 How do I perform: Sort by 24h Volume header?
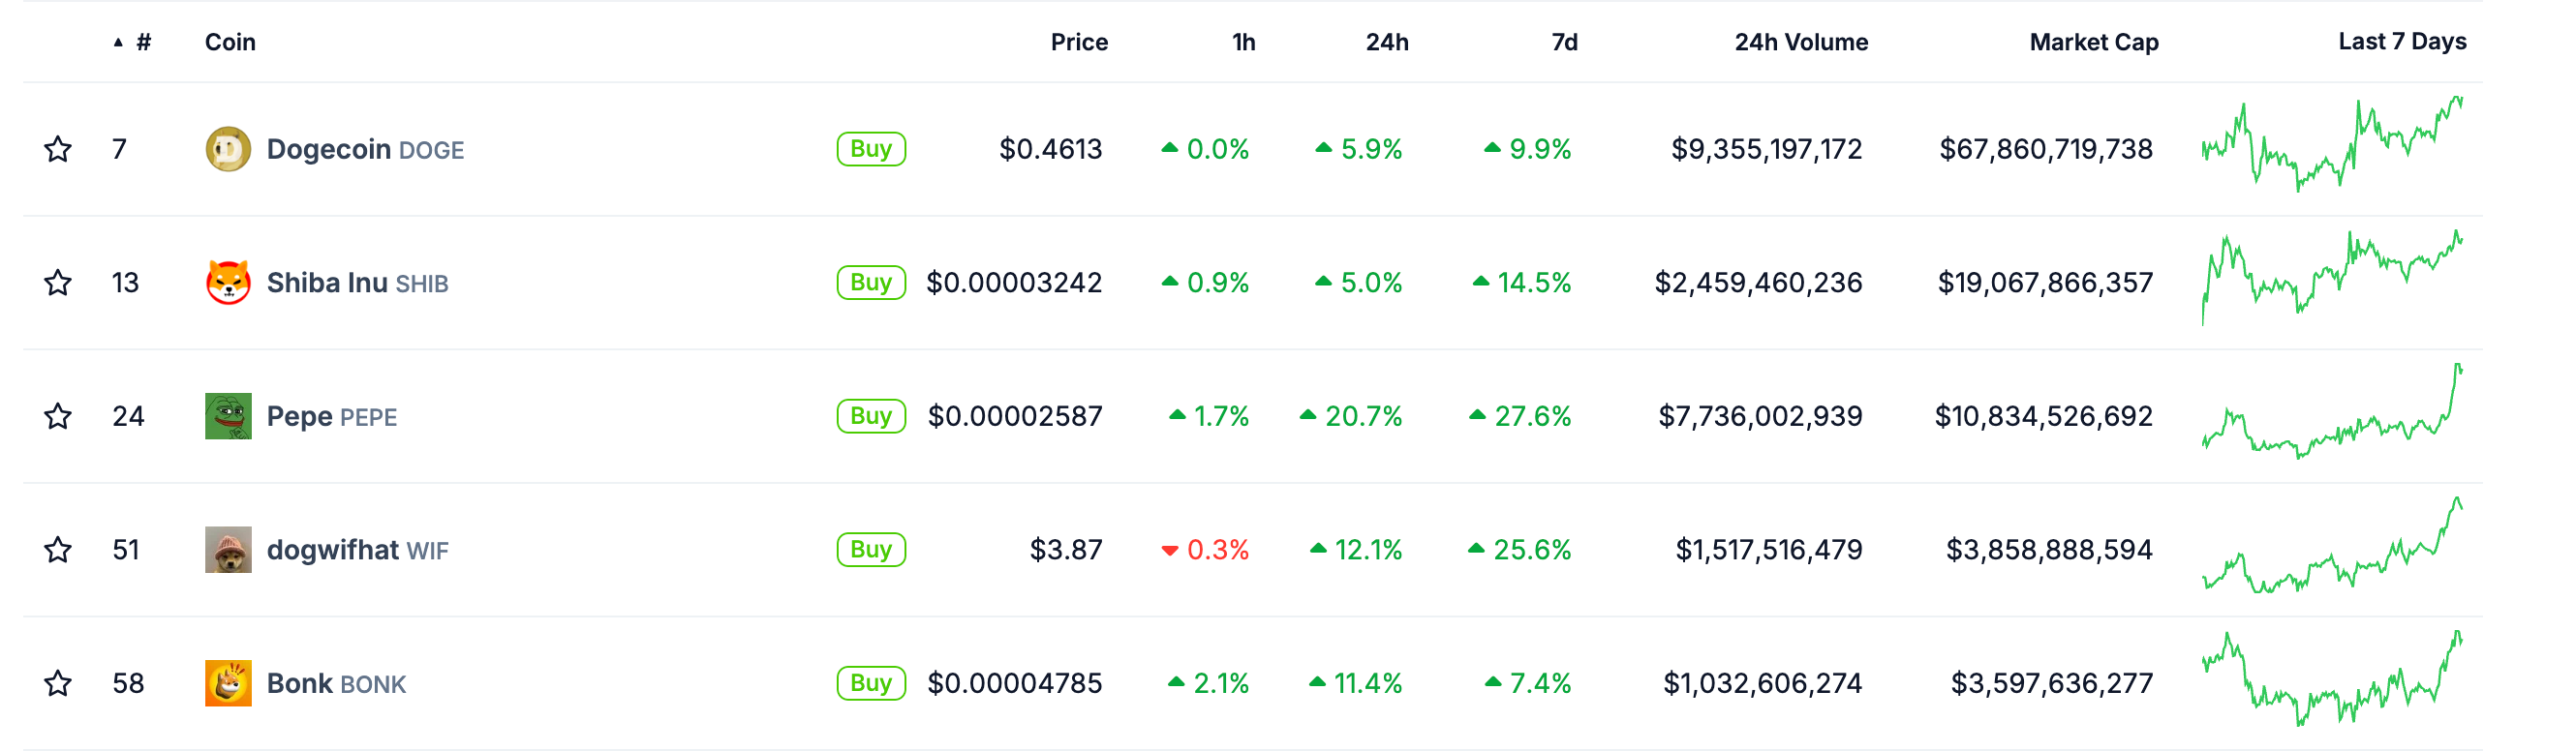[x=1800, y=42]
